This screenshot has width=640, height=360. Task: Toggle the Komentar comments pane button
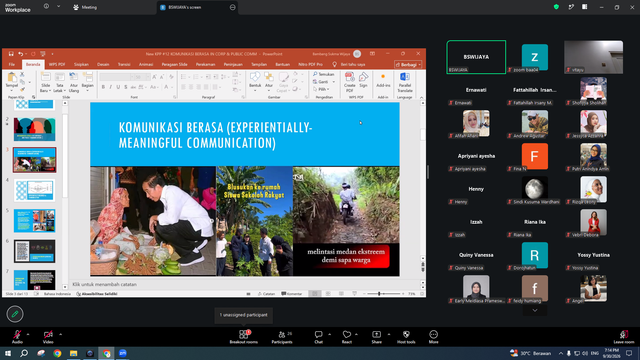click(291, 293)
